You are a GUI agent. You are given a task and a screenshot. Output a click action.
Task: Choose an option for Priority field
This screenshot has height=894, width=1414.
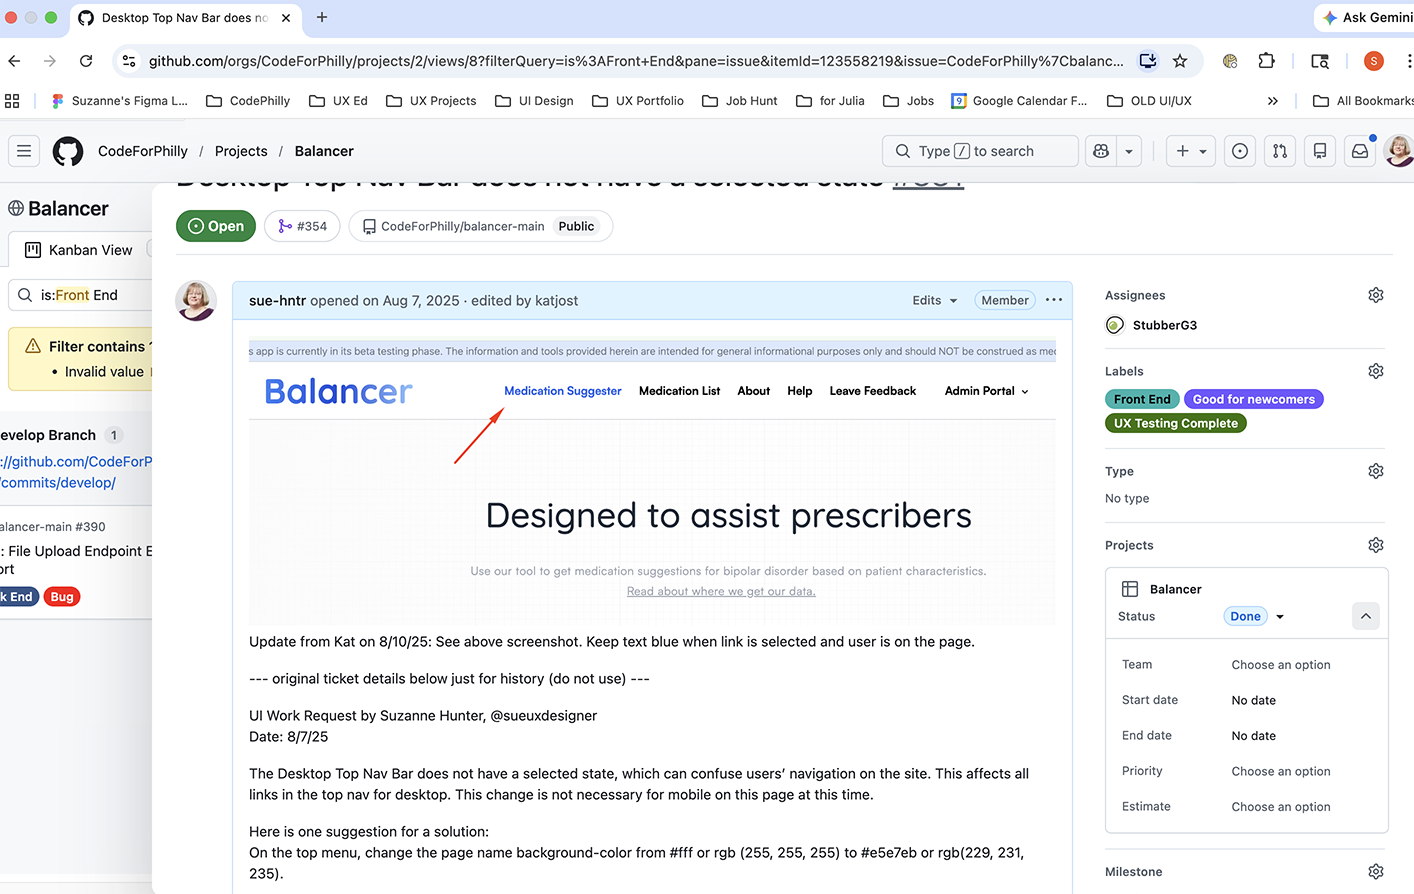pyautogui.click(x=1281, y=771)
